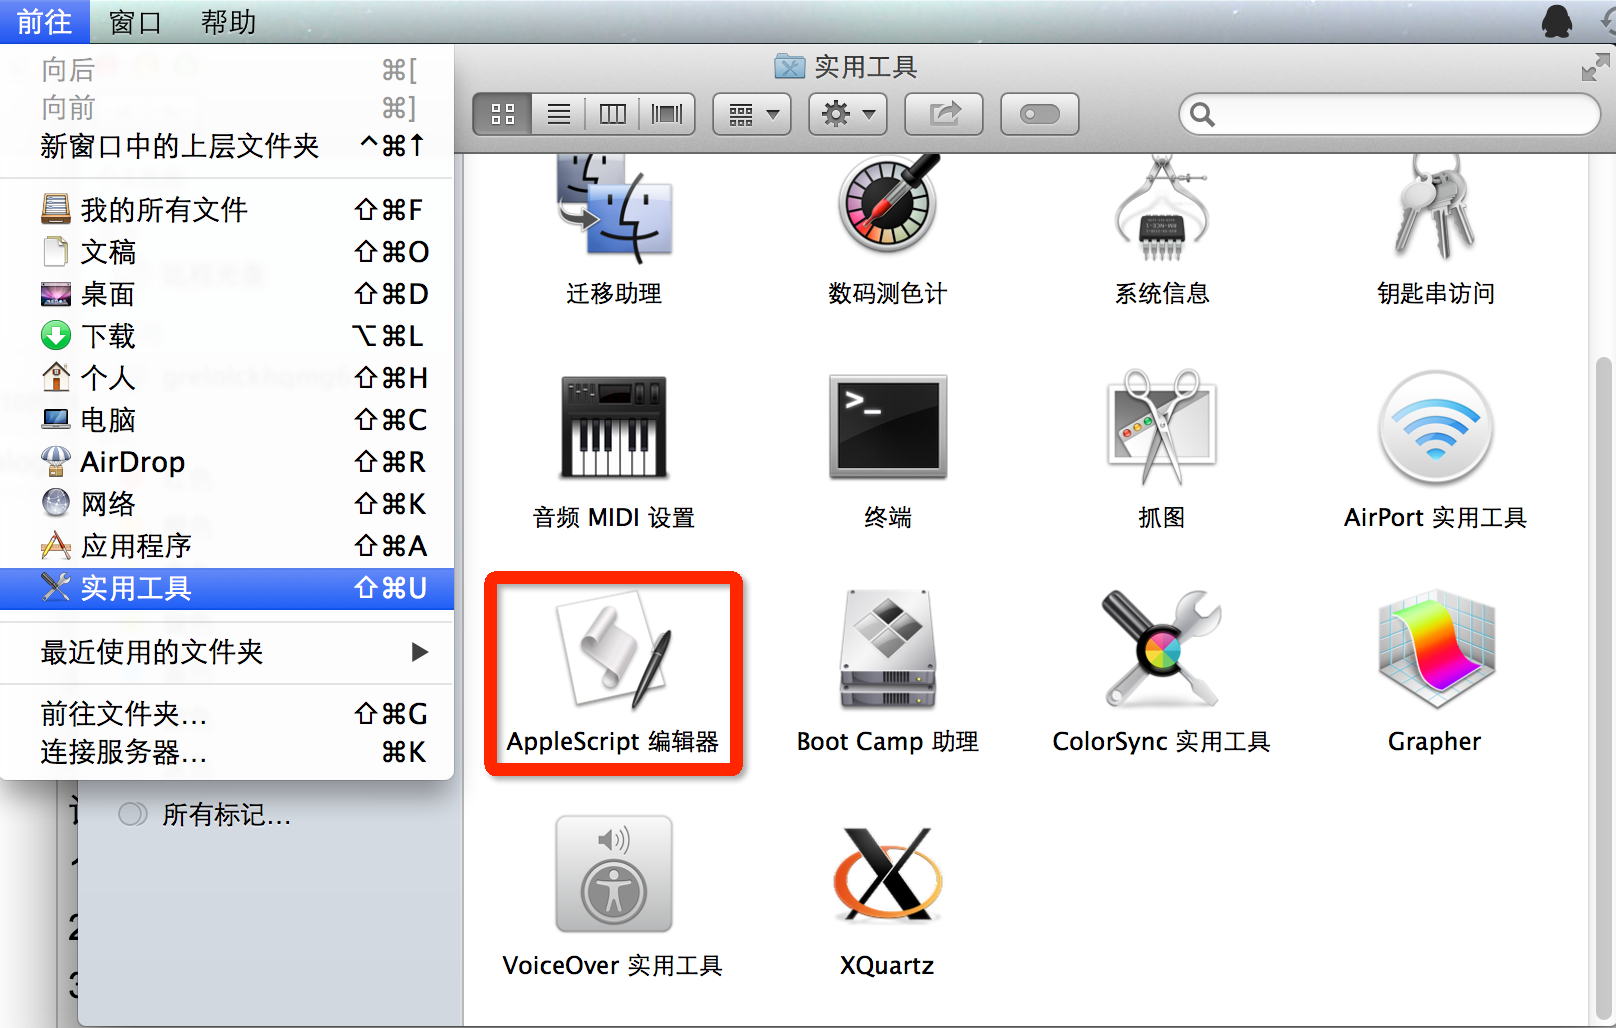1616x1028 pixels.
Task: Open the 帮助 (Help) menu
Action: 228,21
